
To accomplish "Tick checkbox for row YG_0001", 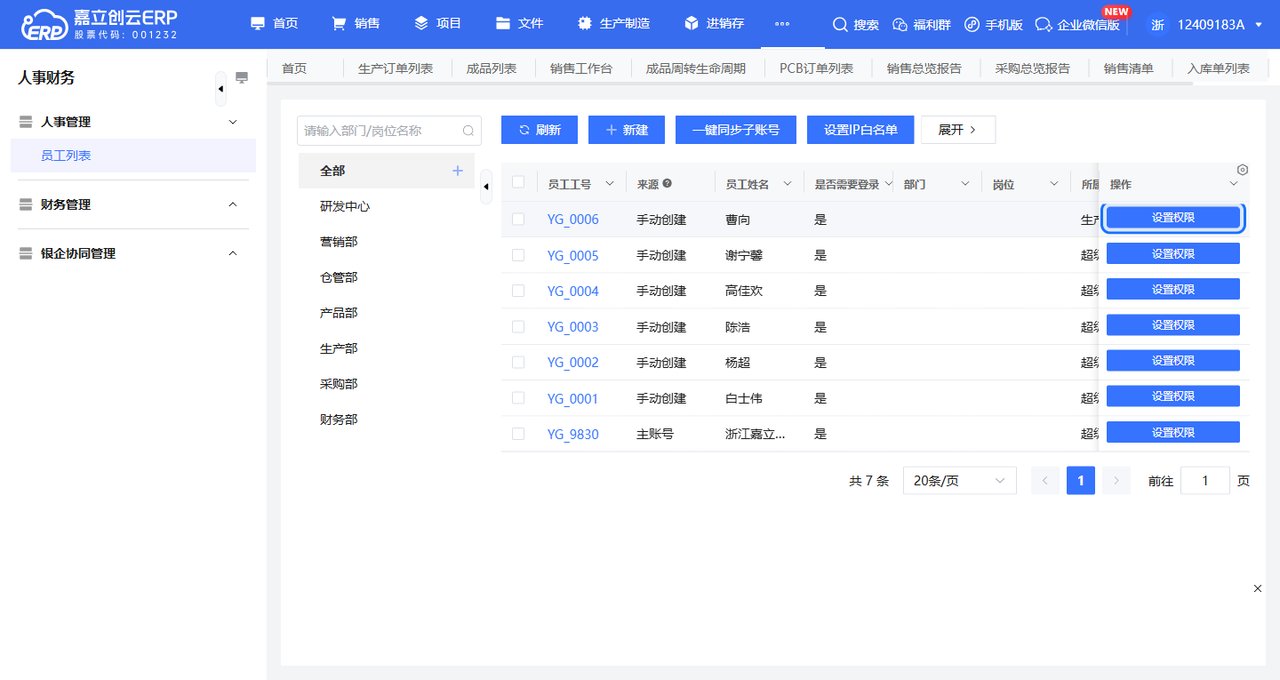I will click(x=518, y=398).
